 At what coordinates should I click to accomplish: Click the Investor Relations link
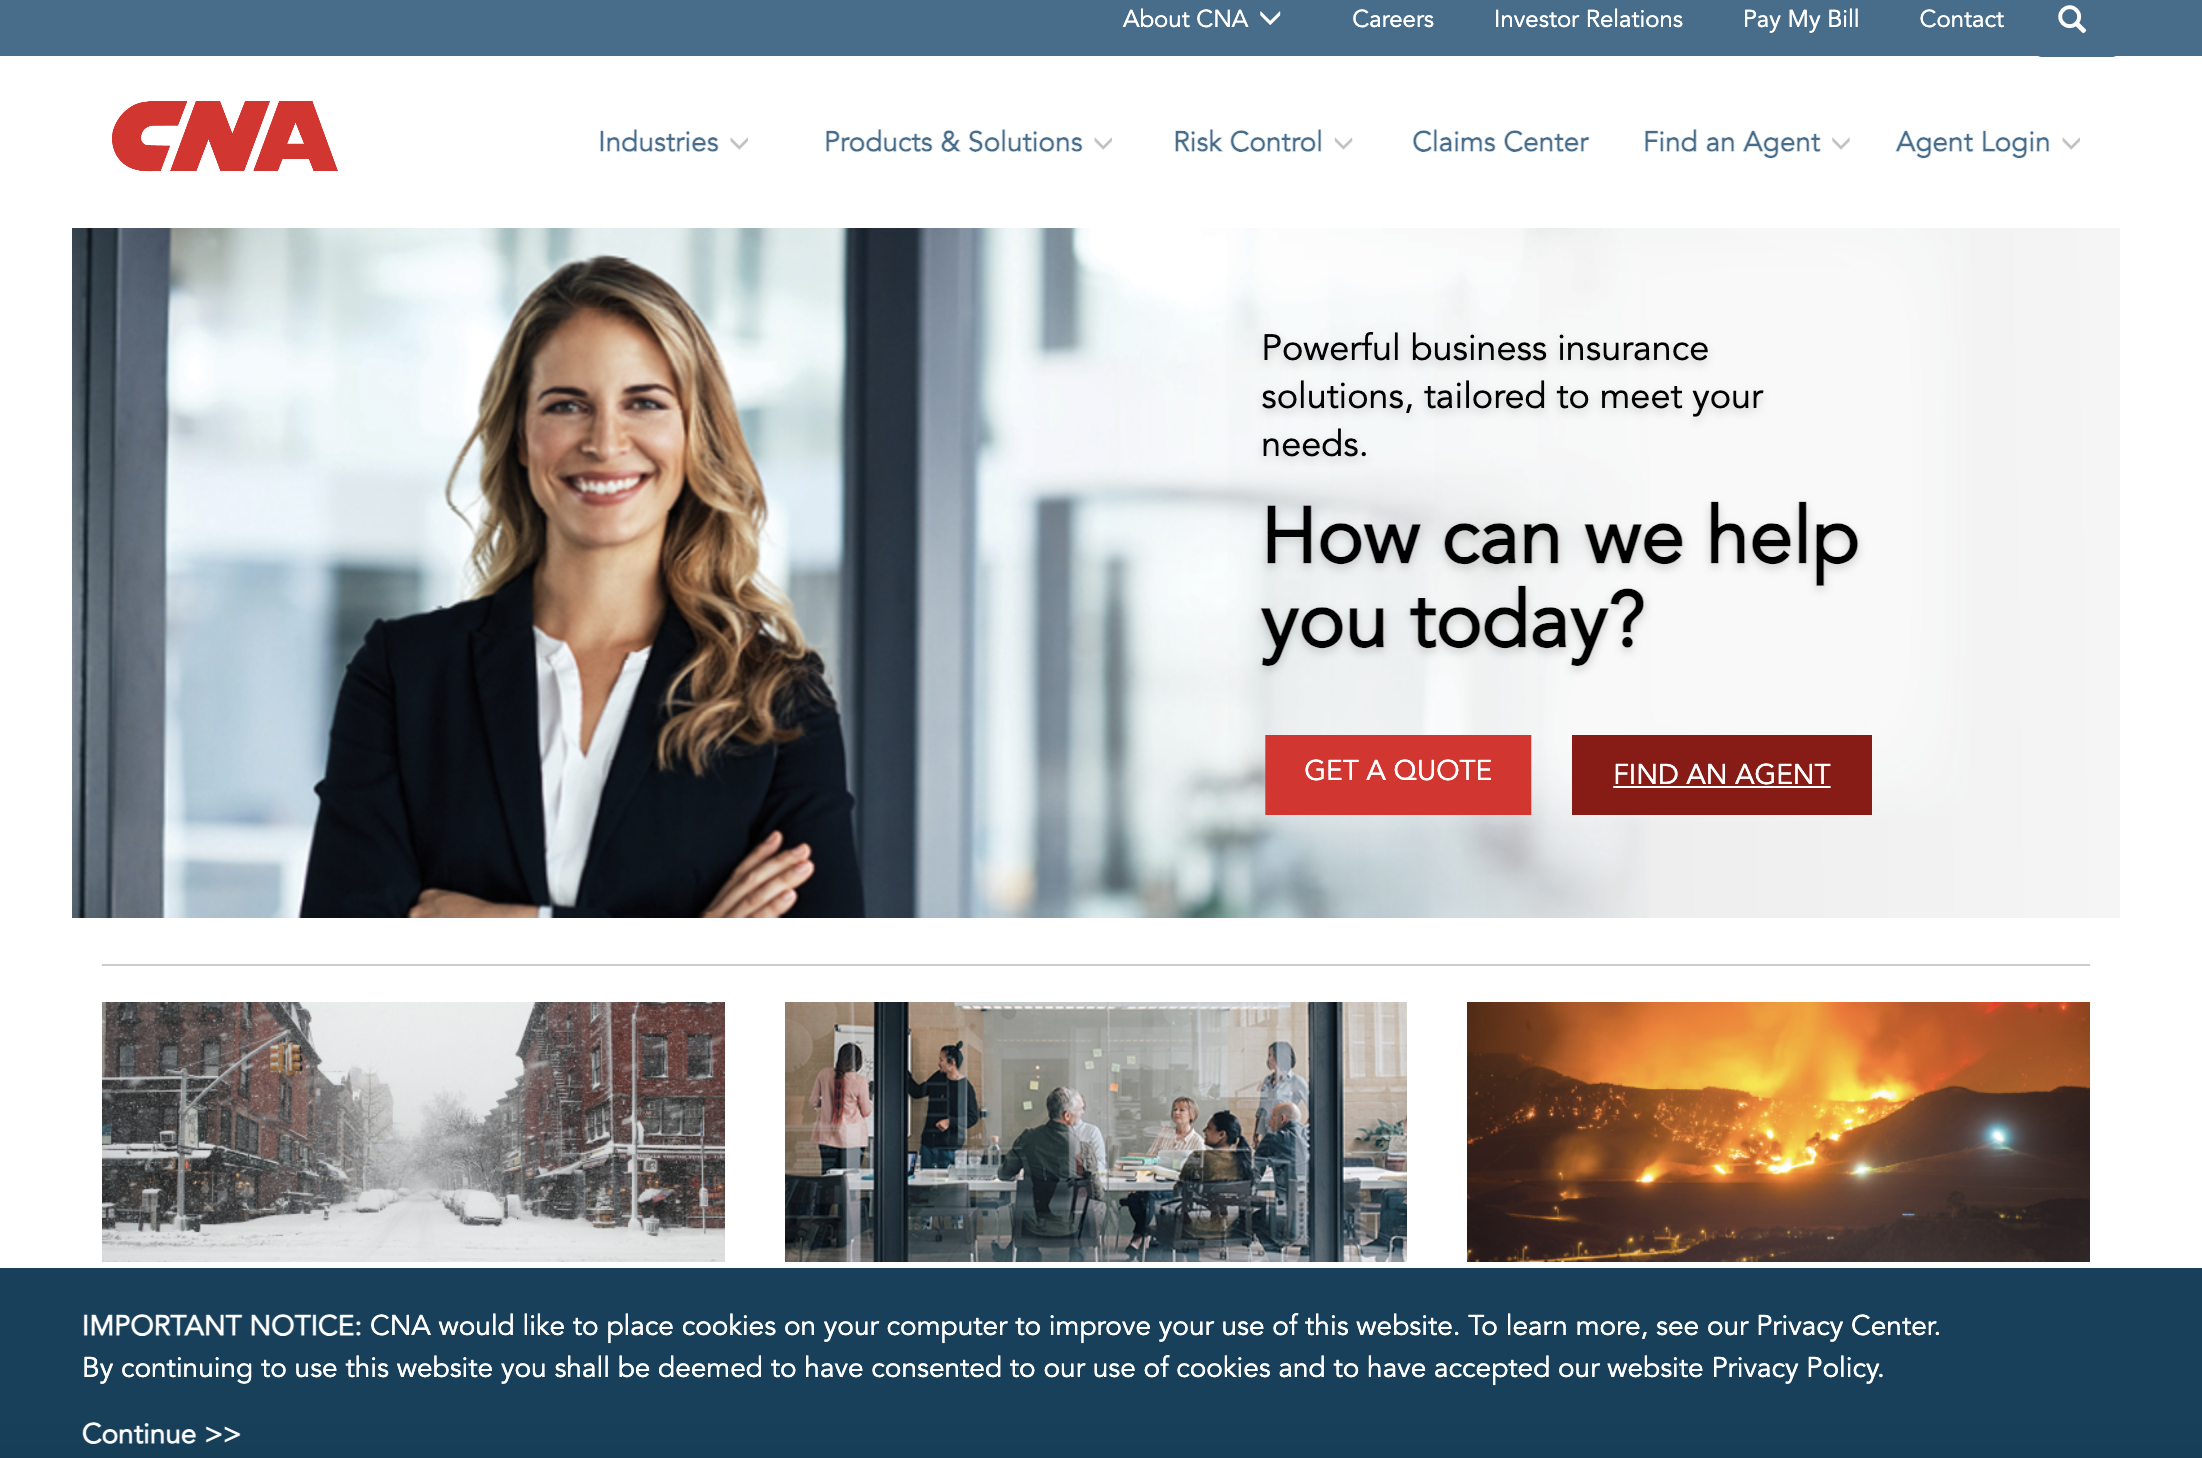point(1588,20)
